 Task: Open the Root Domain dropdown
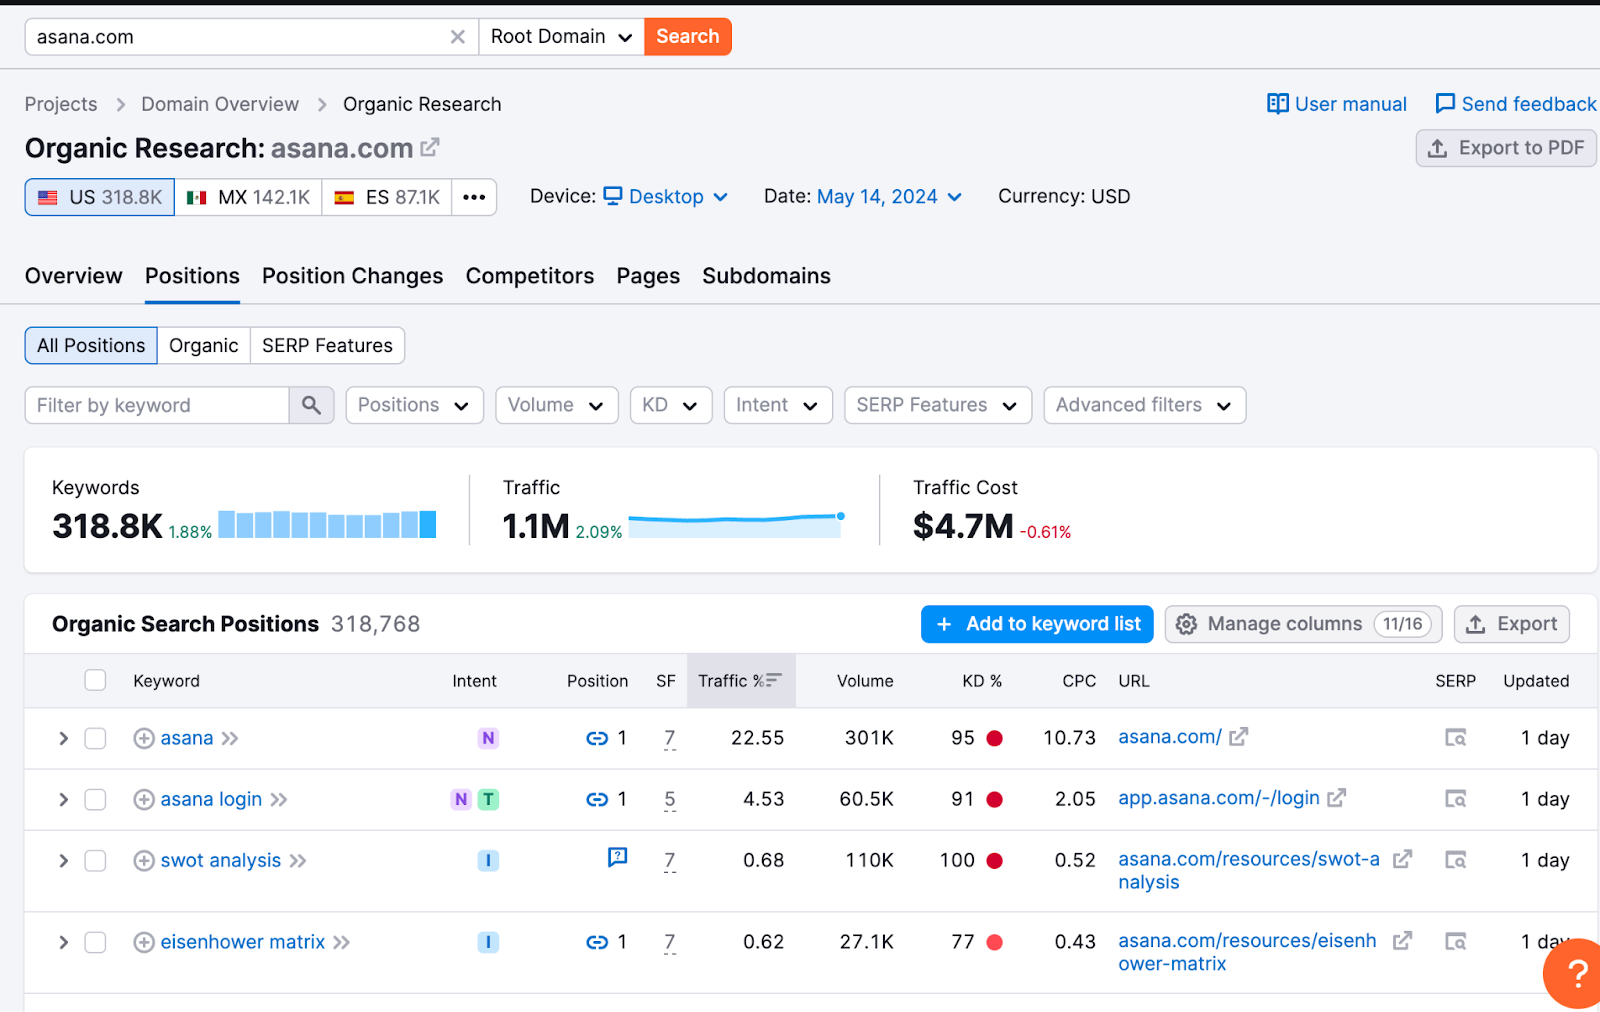point(561,37)
